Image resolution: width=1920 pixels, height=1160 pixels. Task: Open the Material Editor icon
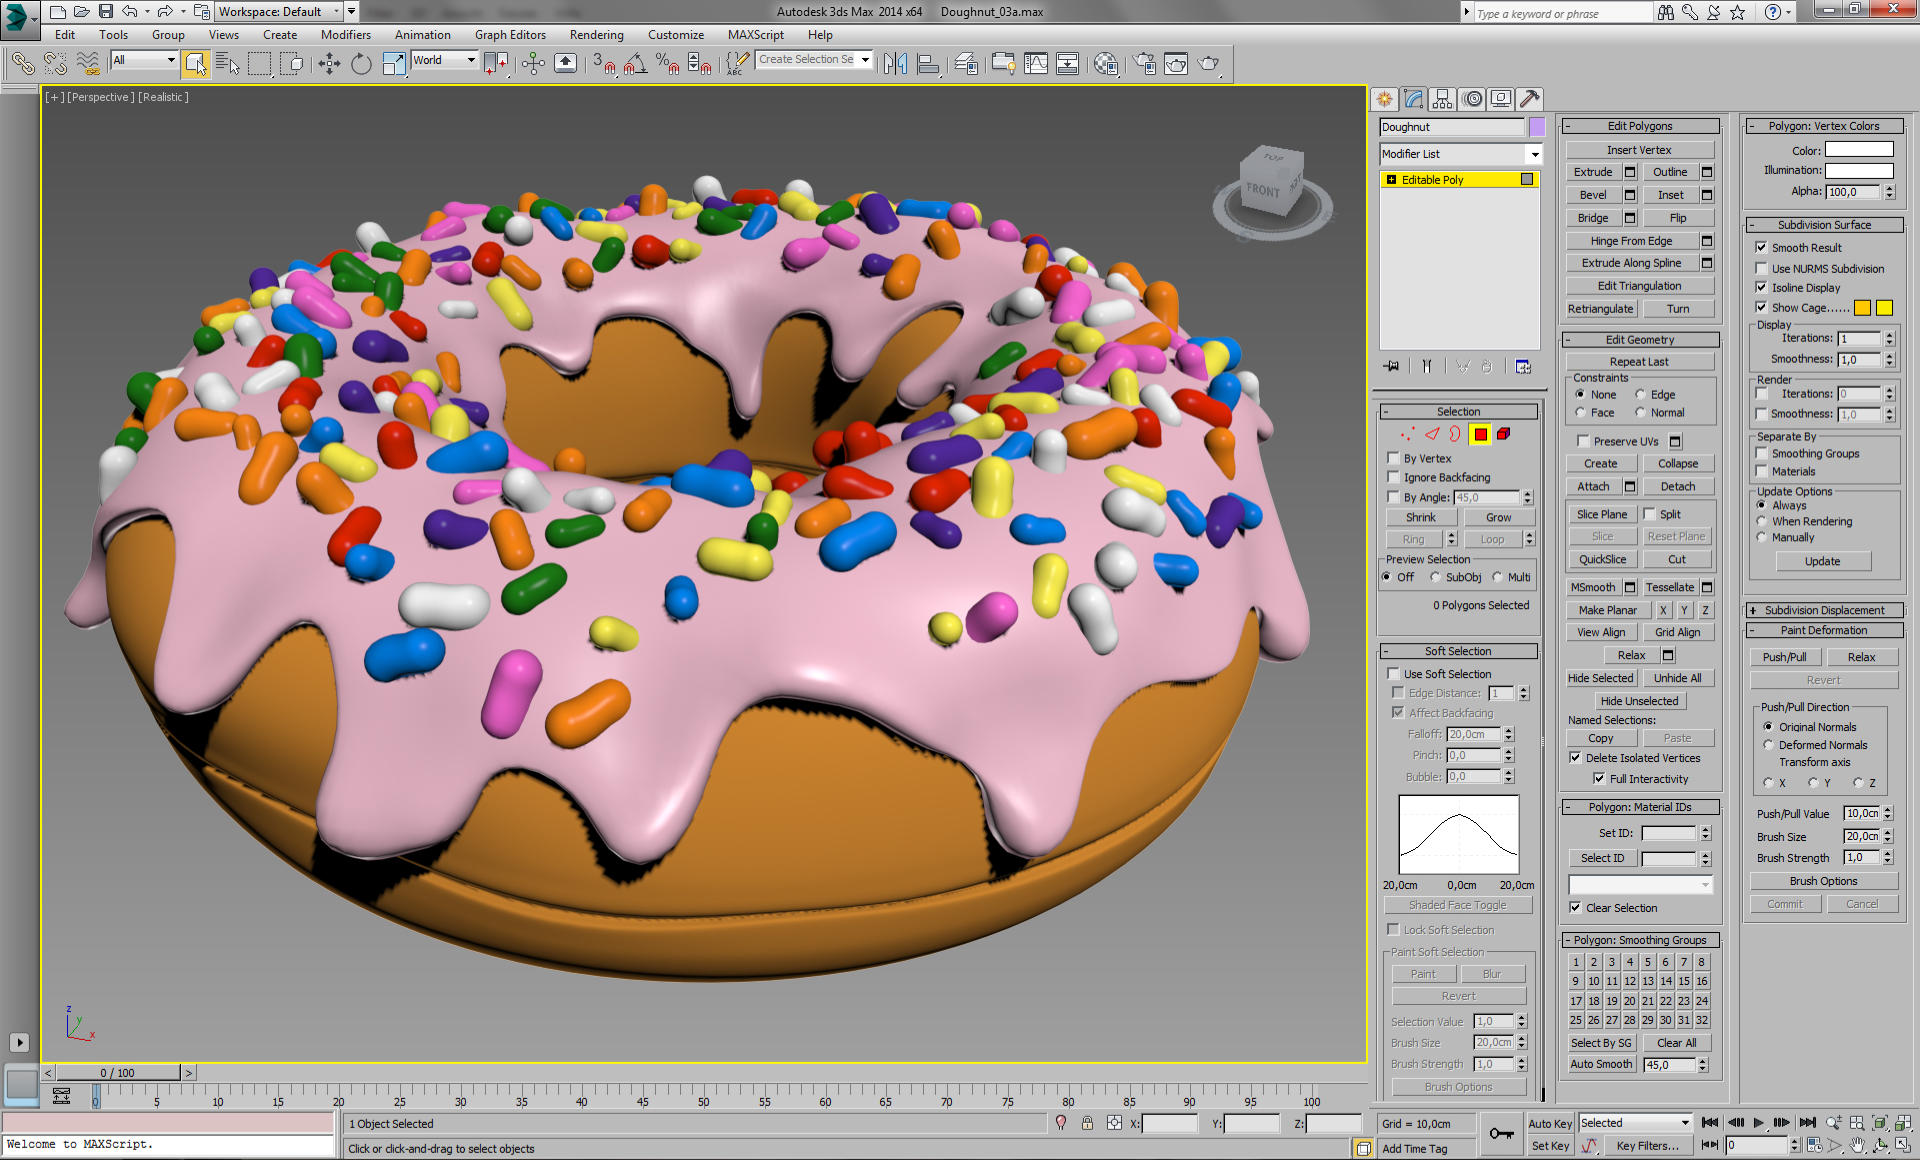(1105, 64)
